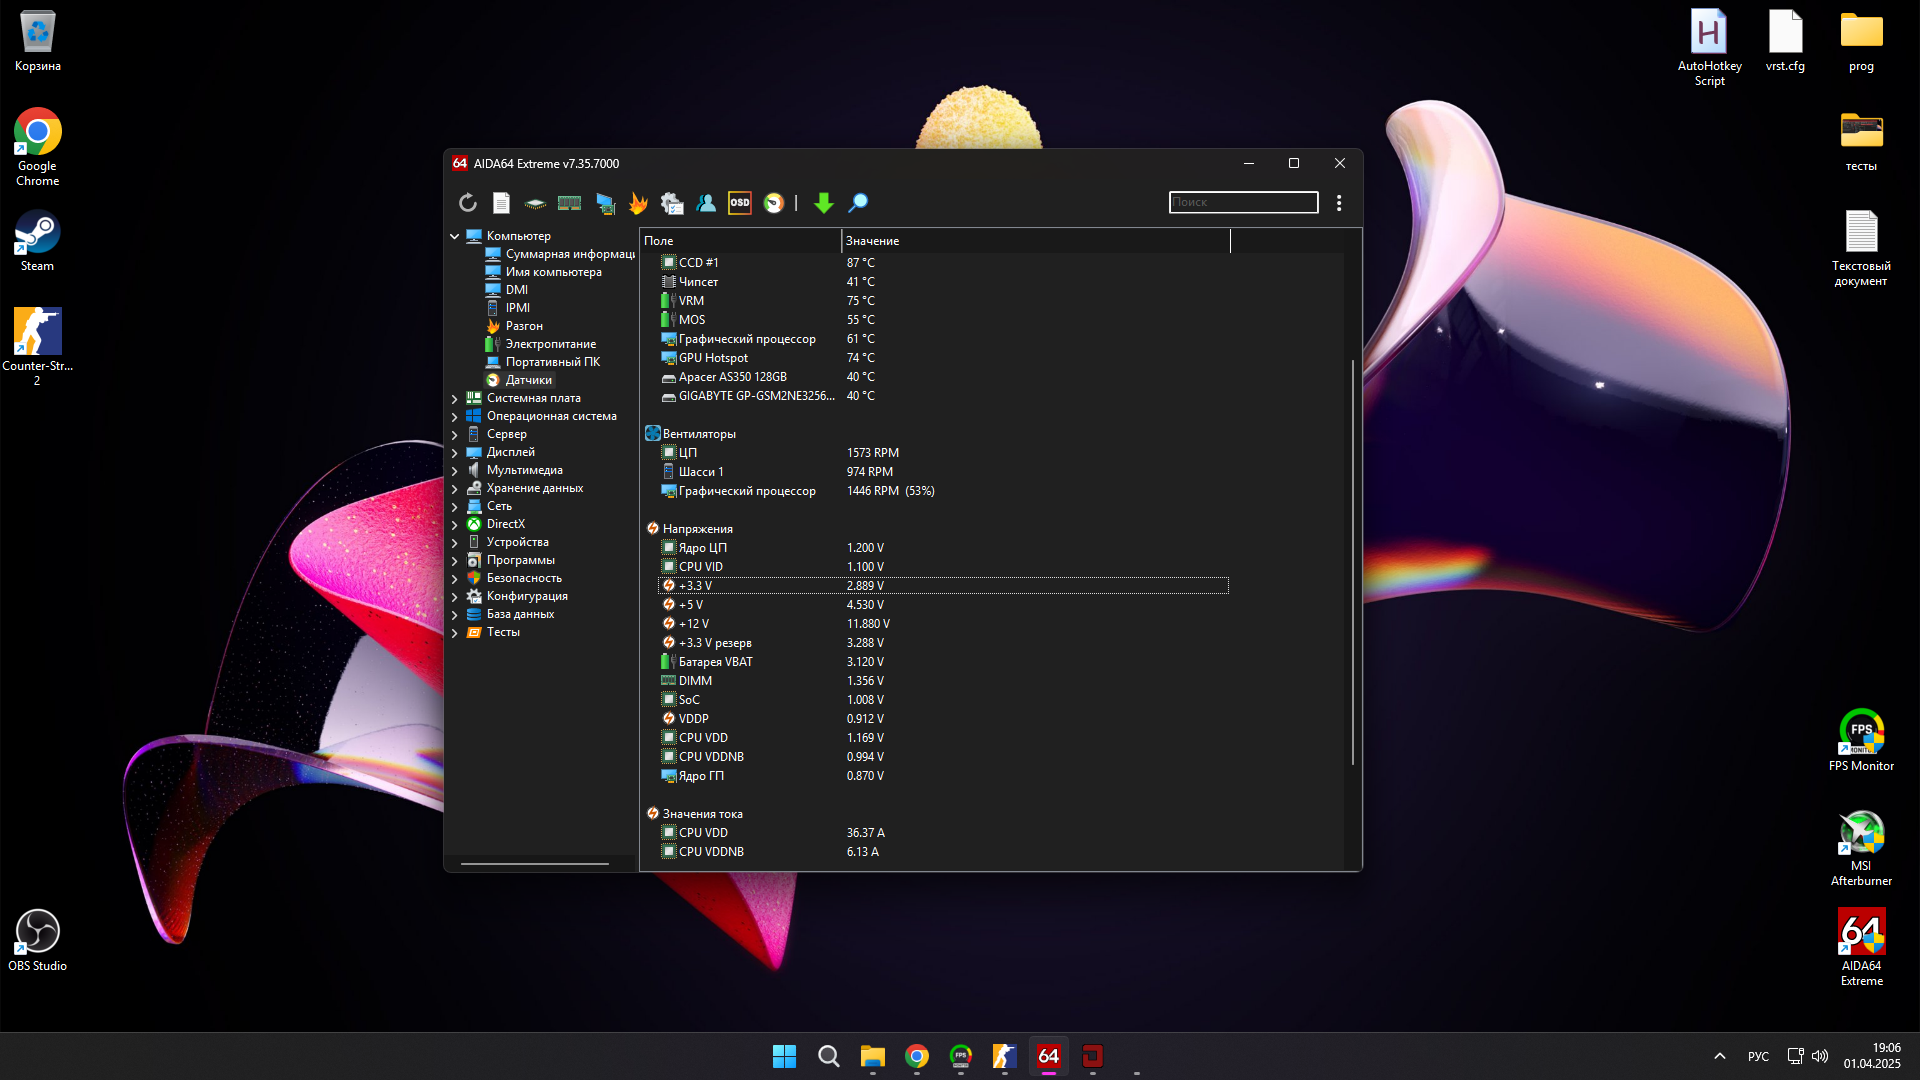The height and width of the screenshot is (1080, 1920).
Task: Expand the Операционная система node
Action: (454, 416)
